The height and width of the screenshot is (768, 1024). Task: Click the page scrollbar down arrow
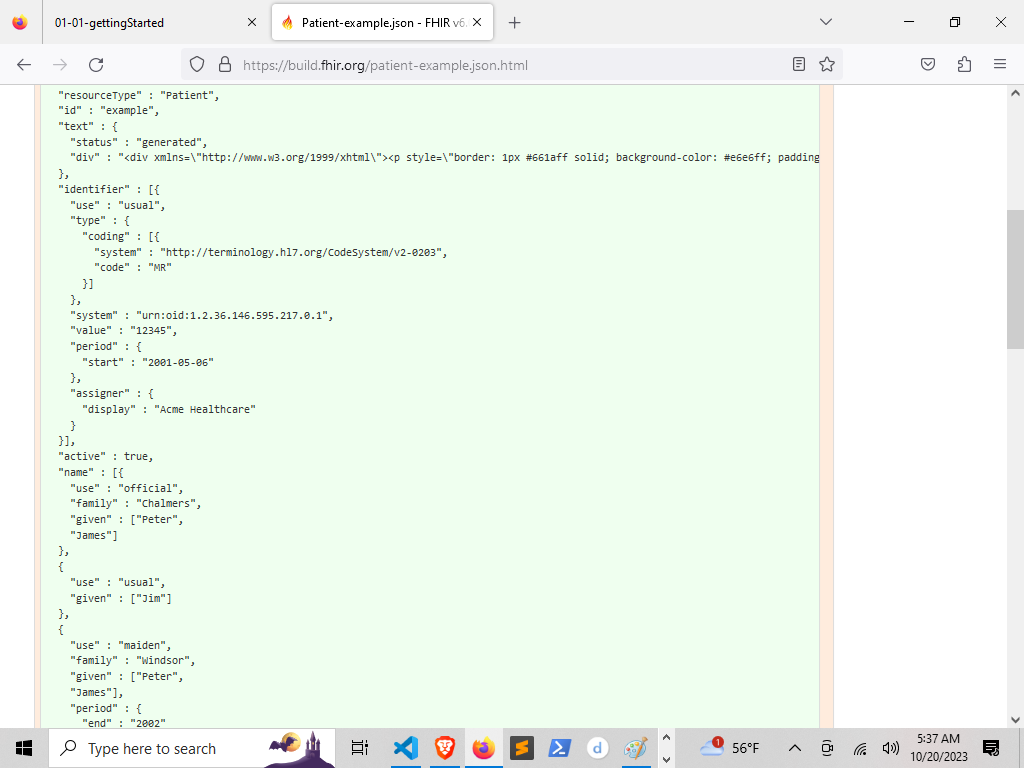1015,720
